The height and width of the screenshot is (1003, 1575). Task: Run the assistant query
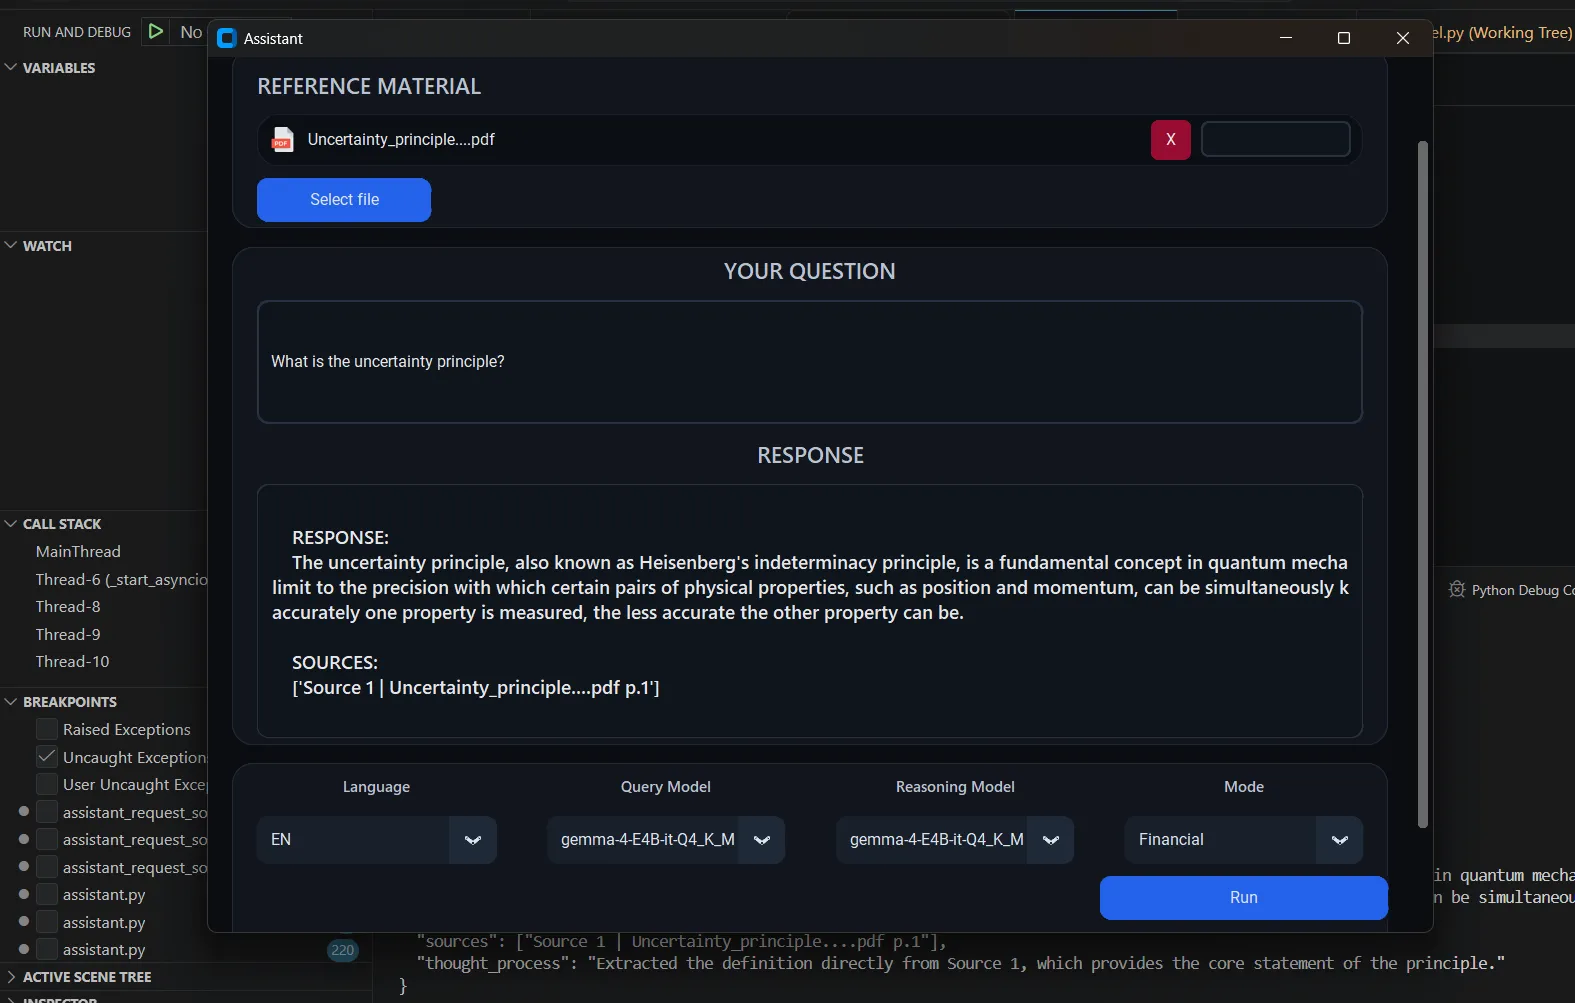point(1243,897)
